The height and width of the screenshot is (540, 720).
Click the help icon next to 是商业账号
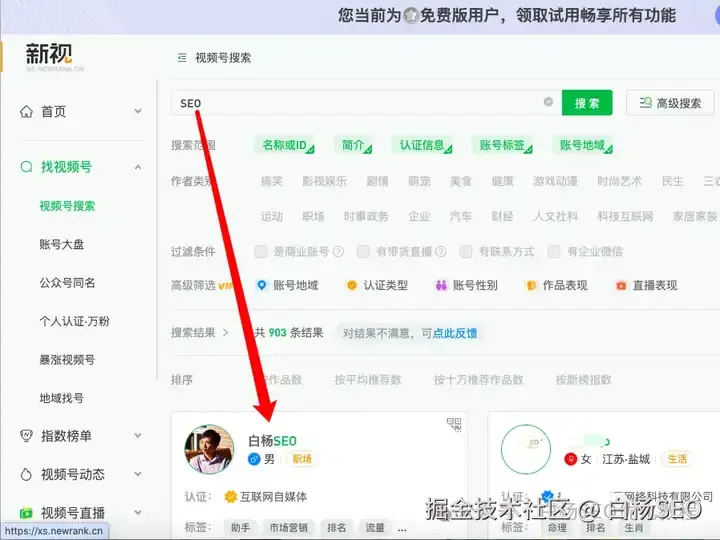click(338, 252)
